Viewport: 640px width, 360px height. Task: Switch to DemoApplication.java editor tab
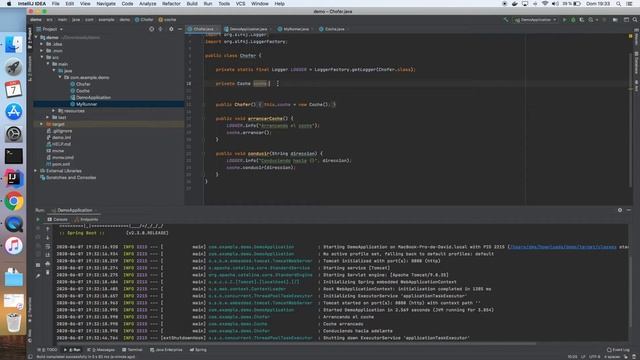248,29
